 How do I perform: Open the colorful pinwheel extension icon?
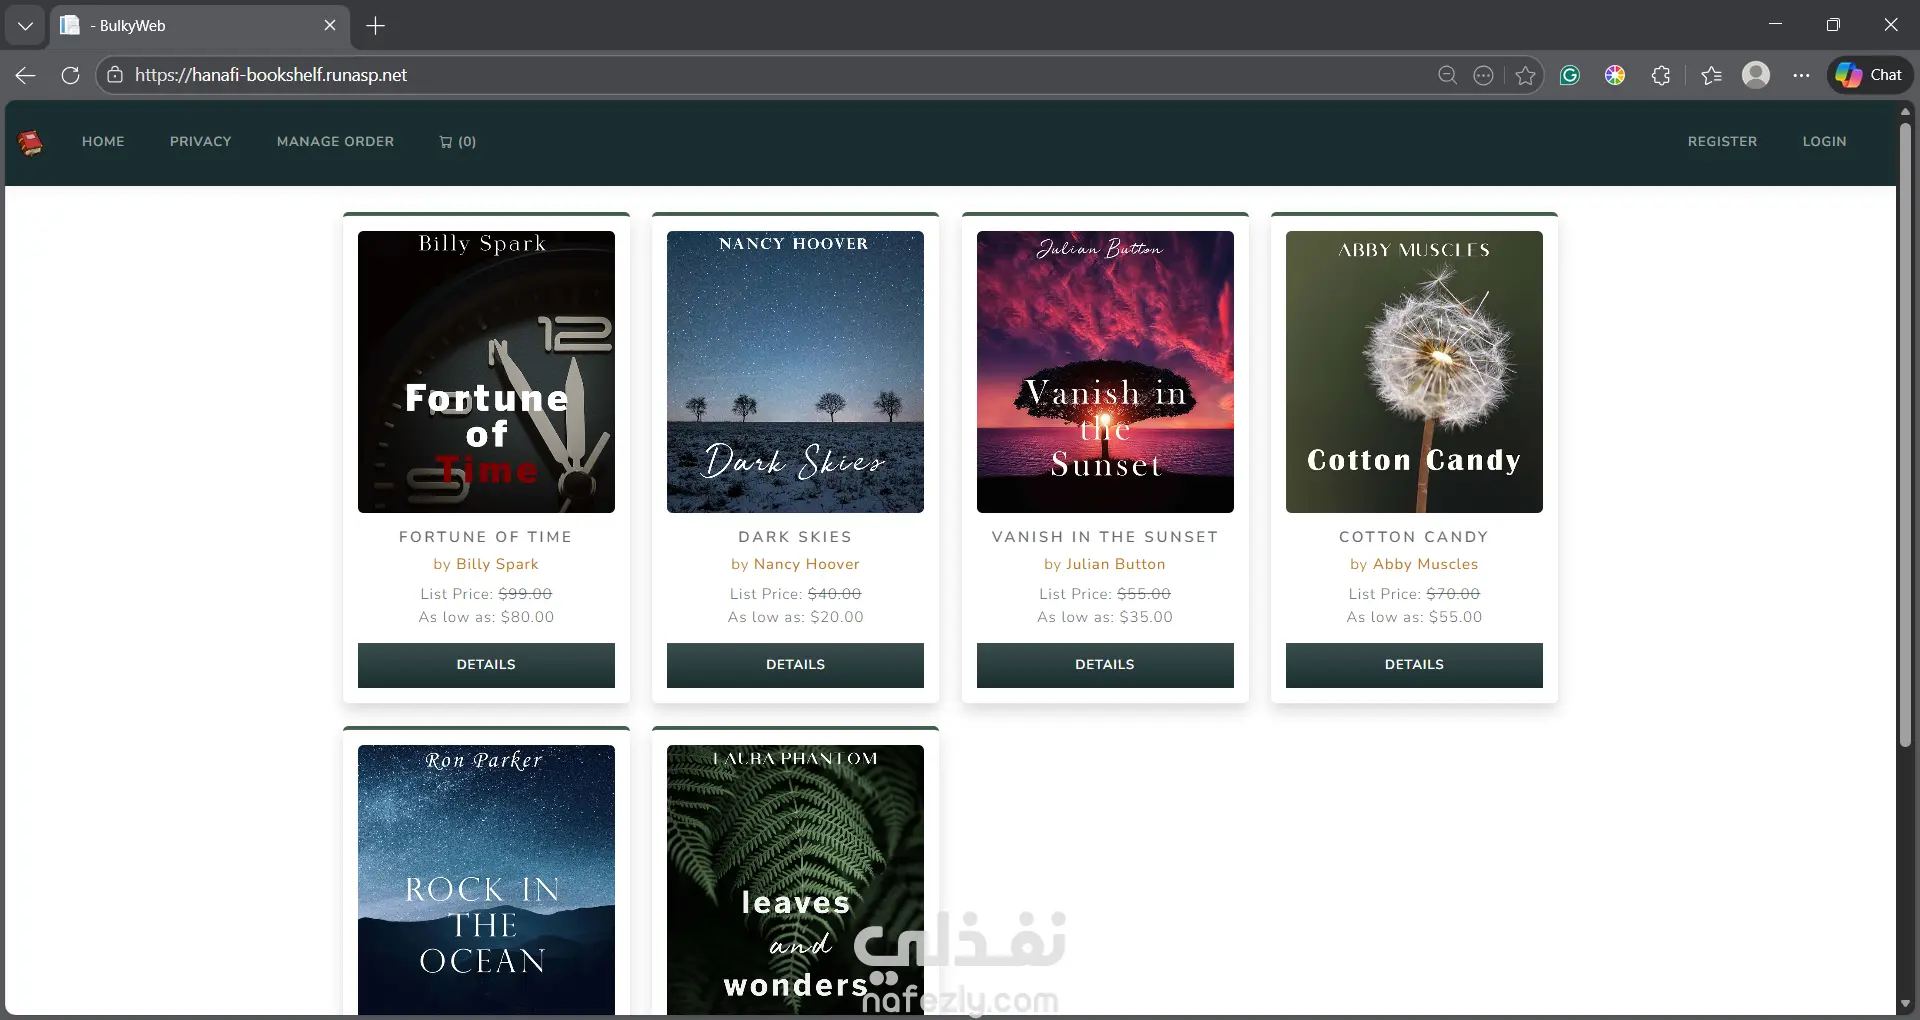1615,75
